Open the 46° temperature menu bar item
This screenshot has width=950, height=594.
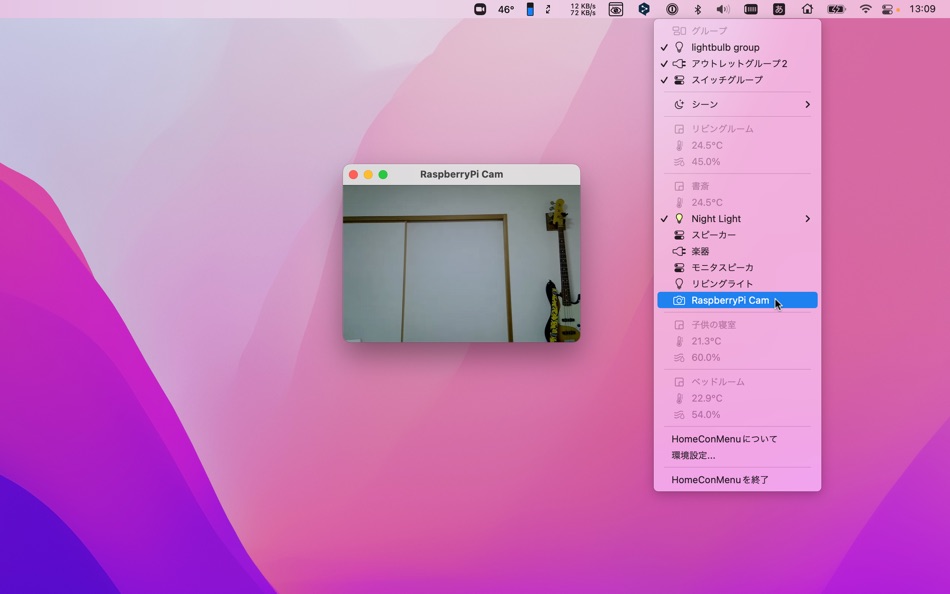click(x=506, y=9)
